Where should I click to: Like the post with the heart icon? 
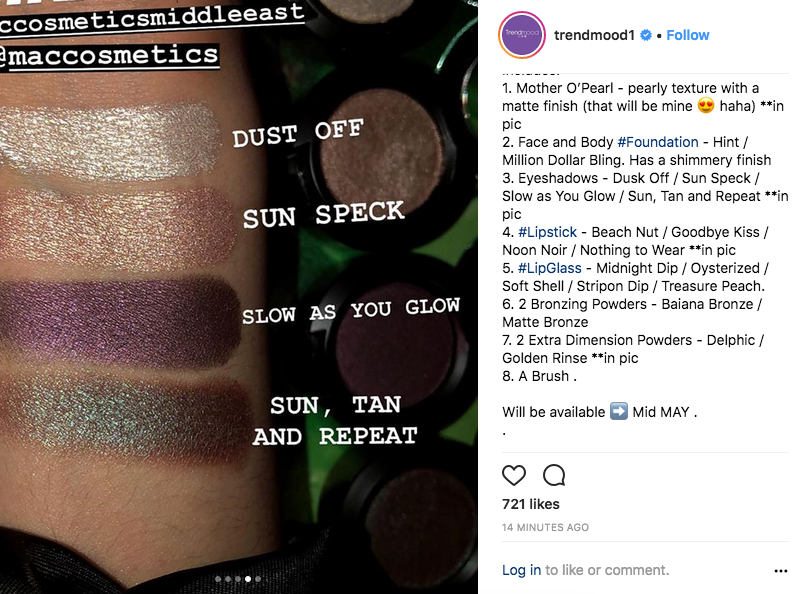(x=514, y=475)
